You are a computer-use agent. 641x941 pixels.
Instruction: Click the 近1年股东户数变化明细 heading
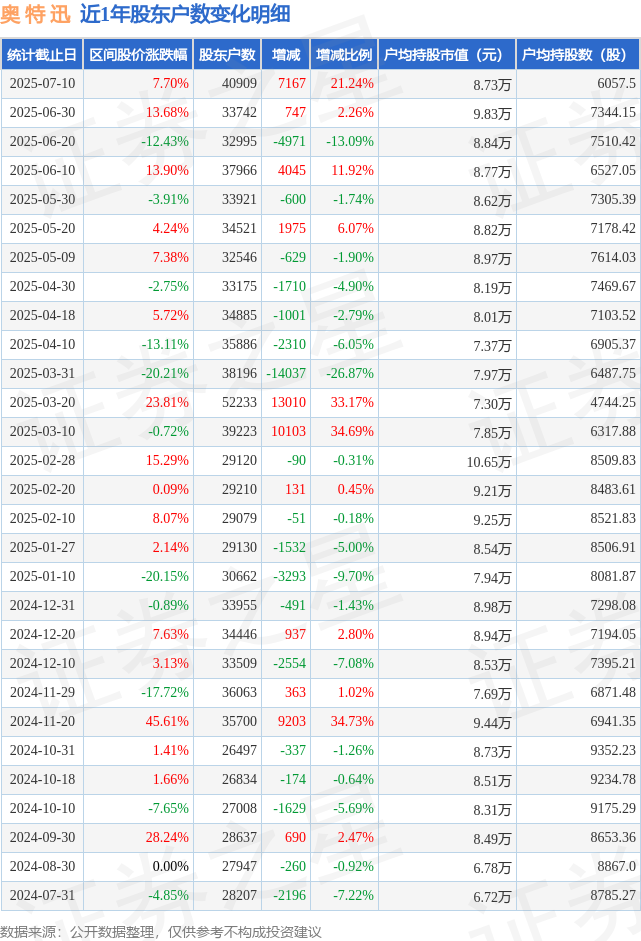point(185,14)
